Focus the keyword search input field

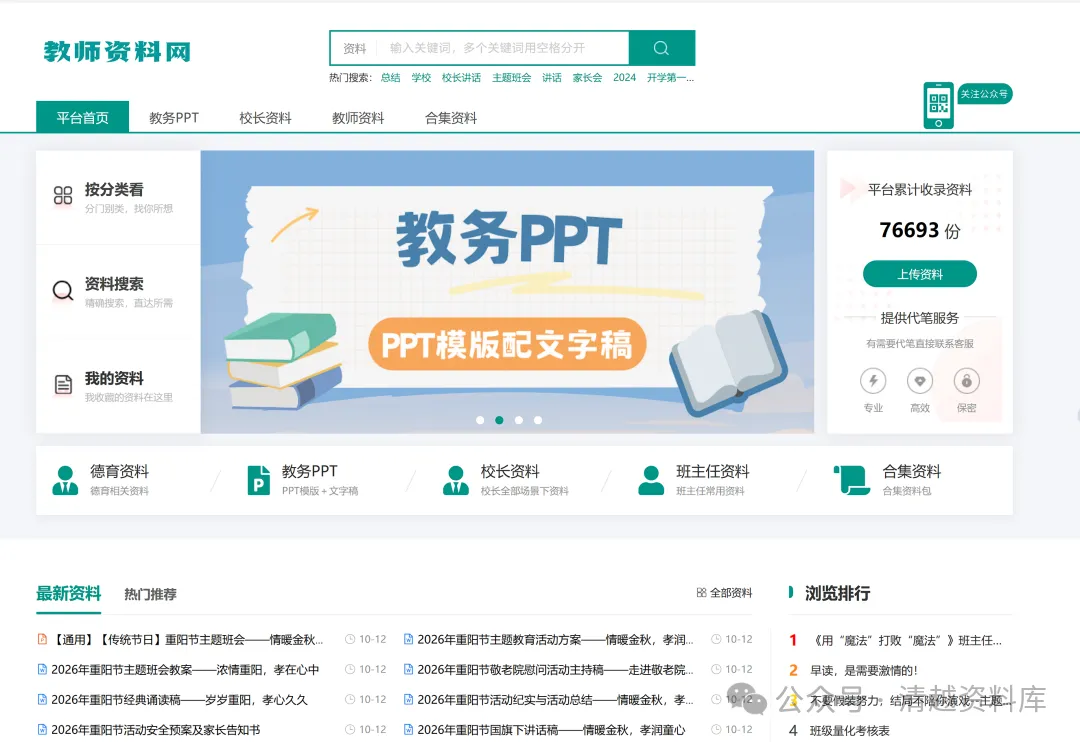point(504,48)
